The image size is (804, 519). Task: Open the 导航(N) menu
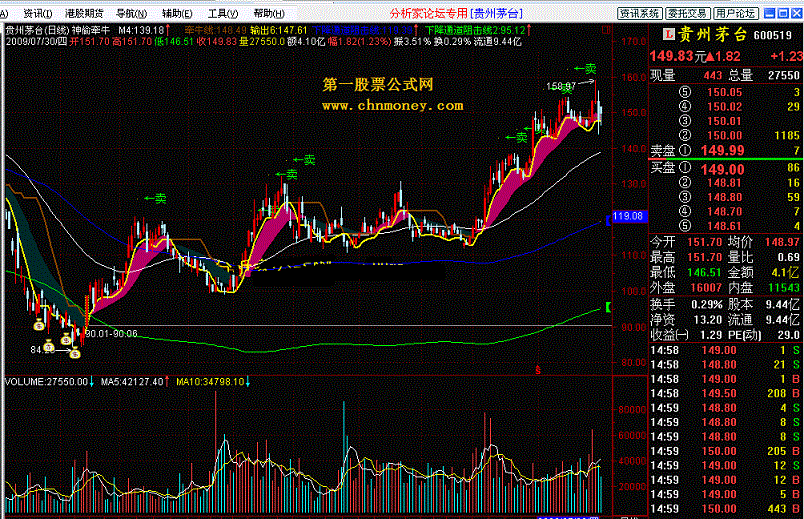[131, 14]
